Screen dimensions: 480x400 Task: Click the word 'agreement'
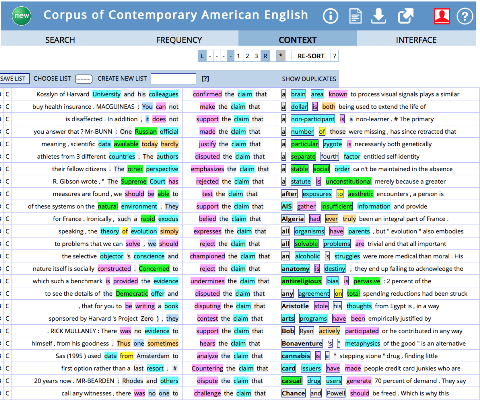[314, 293]
